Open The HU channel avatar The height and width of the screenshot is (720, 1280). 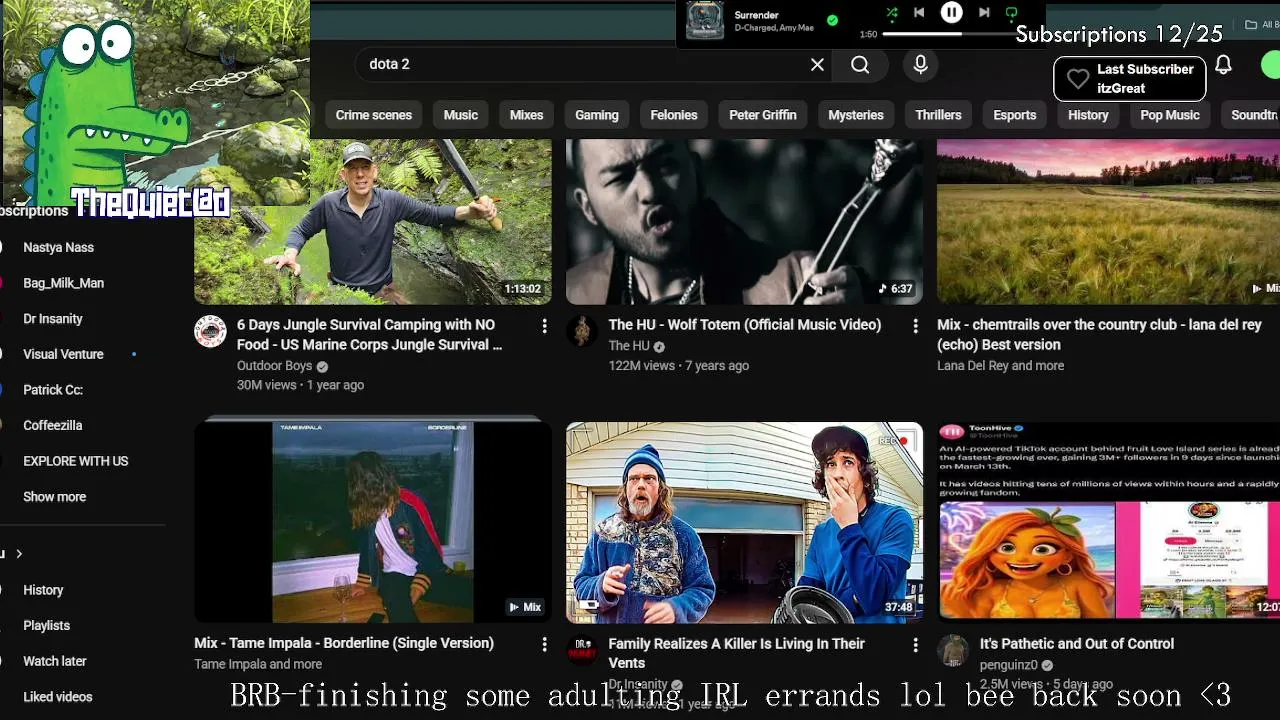pyautogui.click(x=582, y=331)
